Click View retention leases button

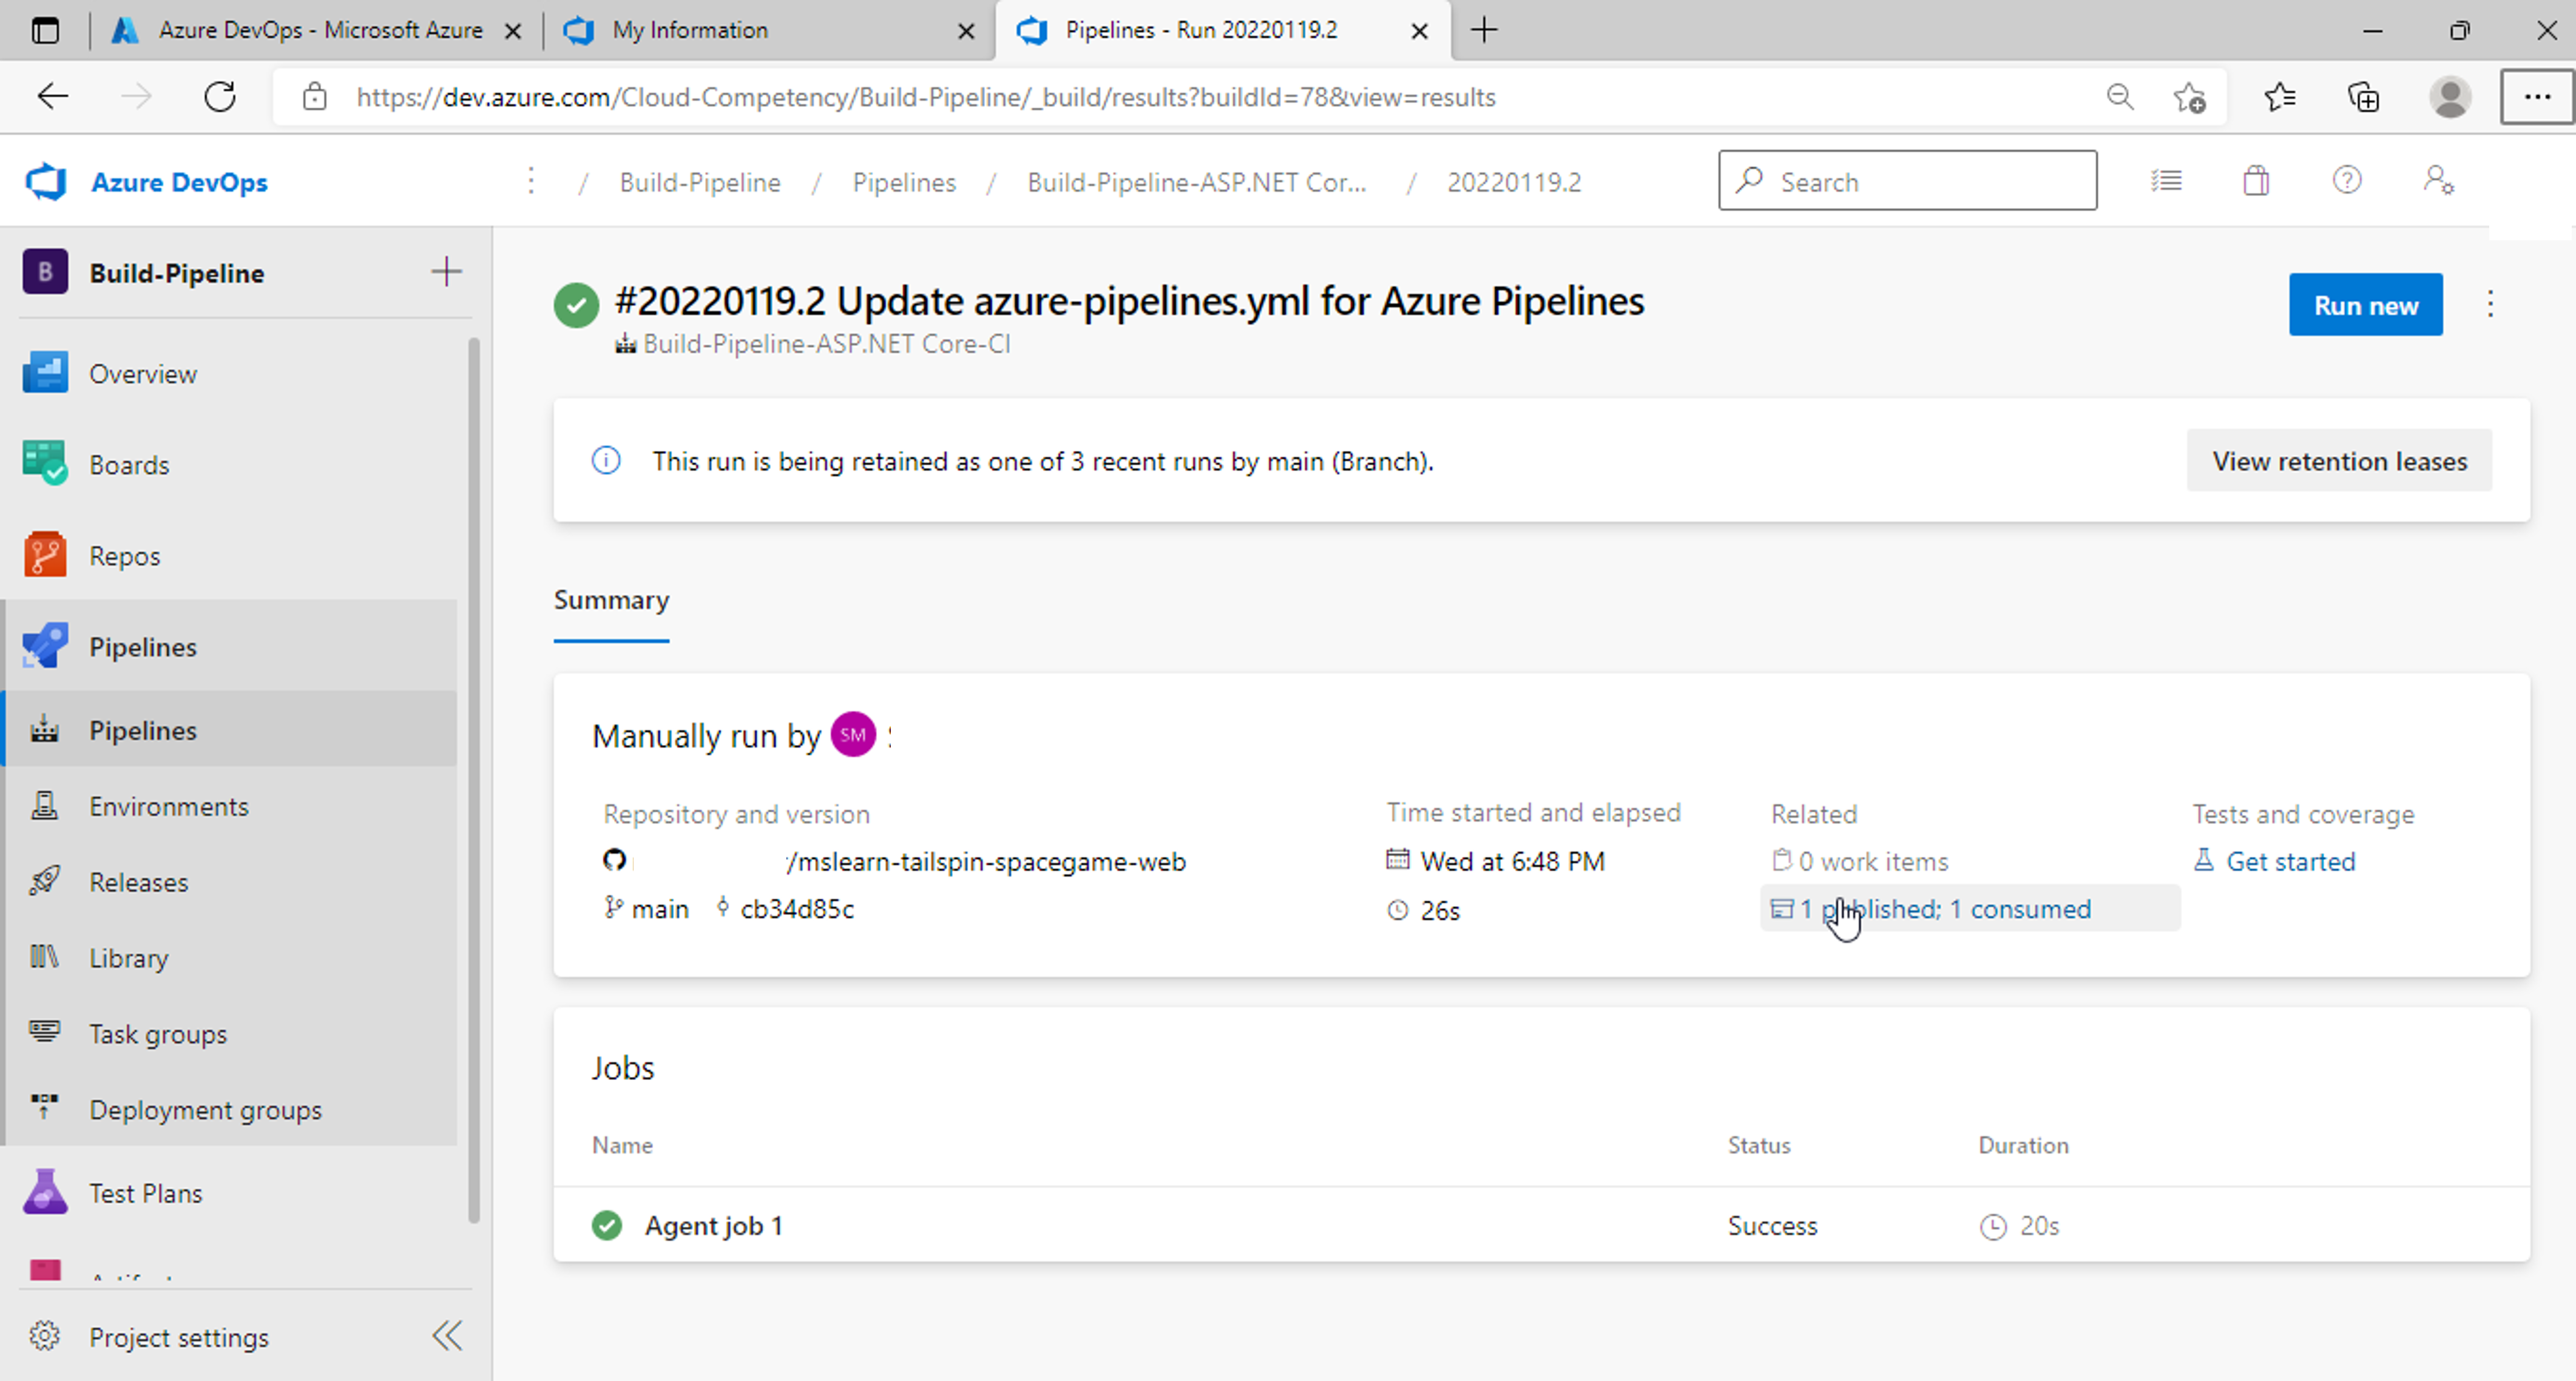tap(2339, 461)
